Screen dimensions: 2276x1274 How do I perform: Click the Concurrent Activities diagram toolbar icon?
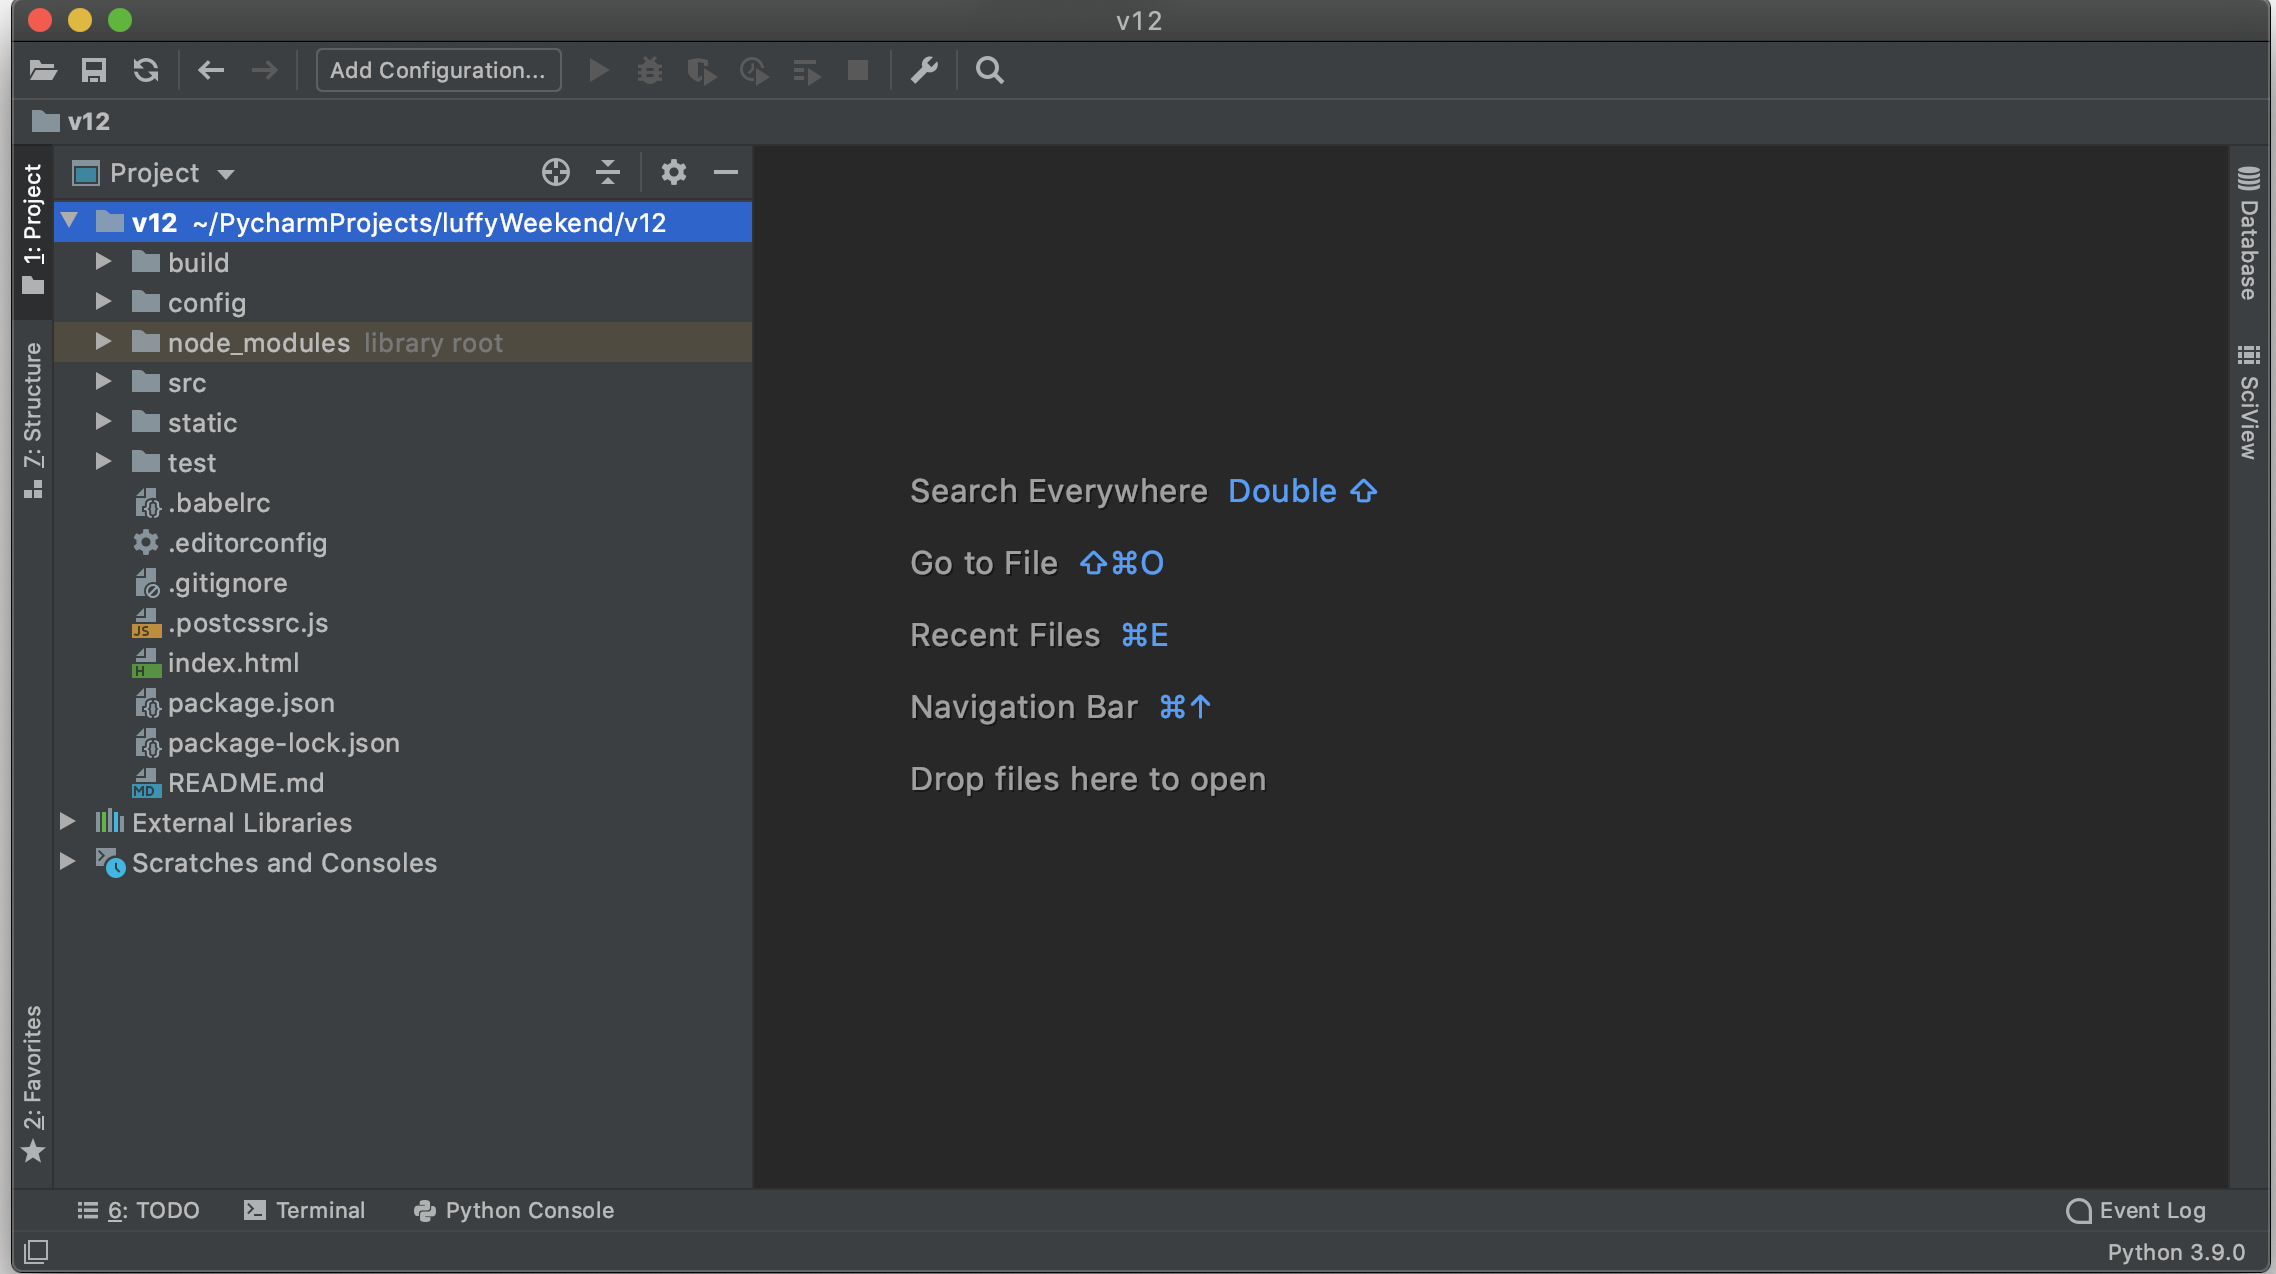(x=806, y=70)
